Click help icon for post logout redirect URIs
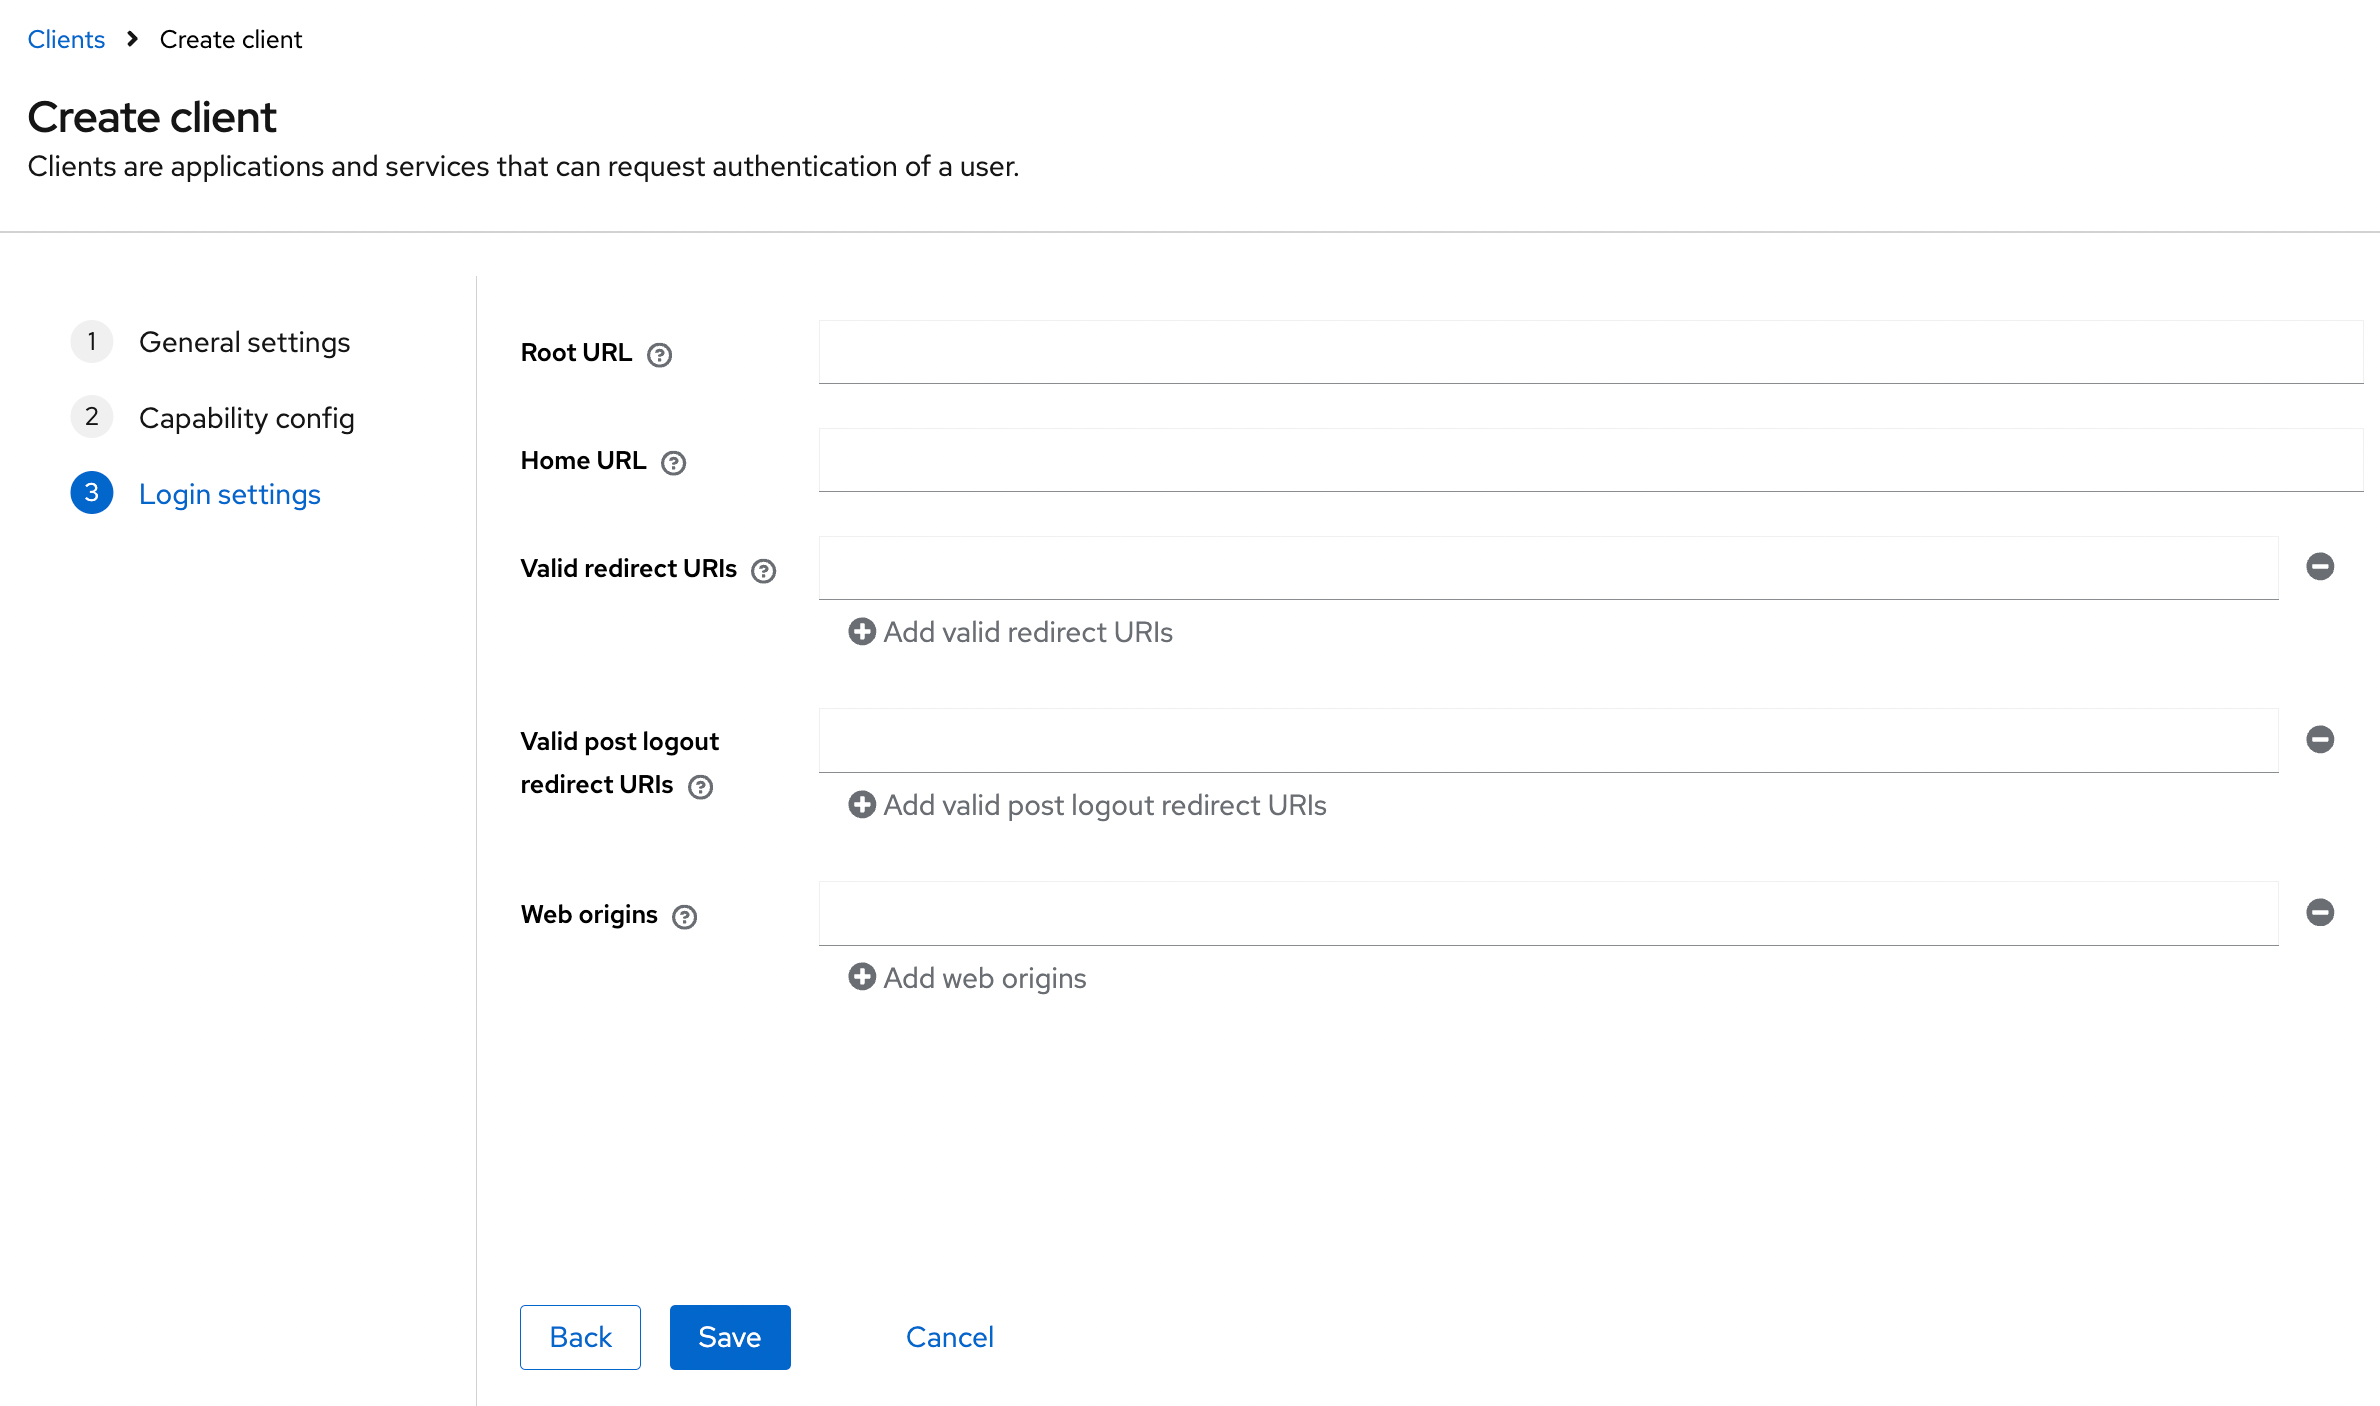Viewport: 2380px width, 1406px height. click(x=700, y=787)
